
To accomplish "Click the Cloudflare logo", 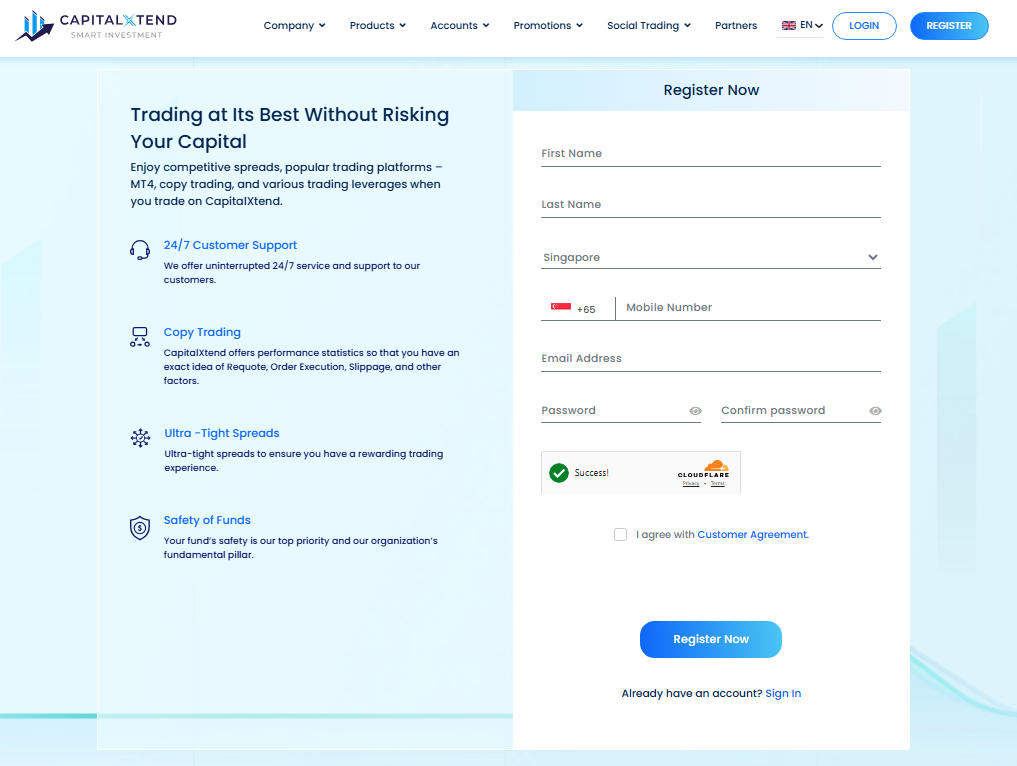I will 704,469.
